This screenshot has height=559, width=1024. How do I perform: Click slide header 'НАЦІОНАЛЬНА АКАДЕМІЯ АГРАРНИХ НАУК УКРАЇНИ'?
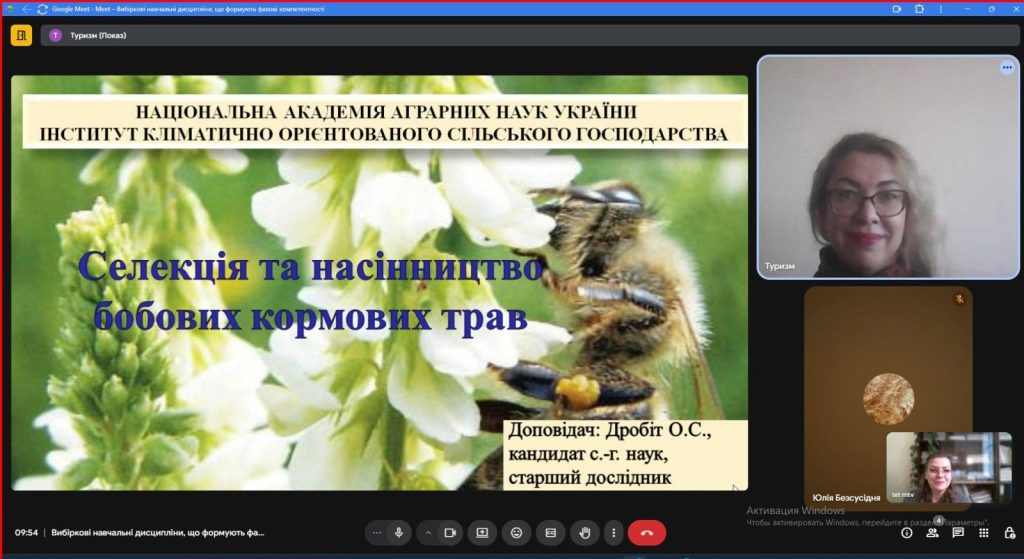coord(386,112)
